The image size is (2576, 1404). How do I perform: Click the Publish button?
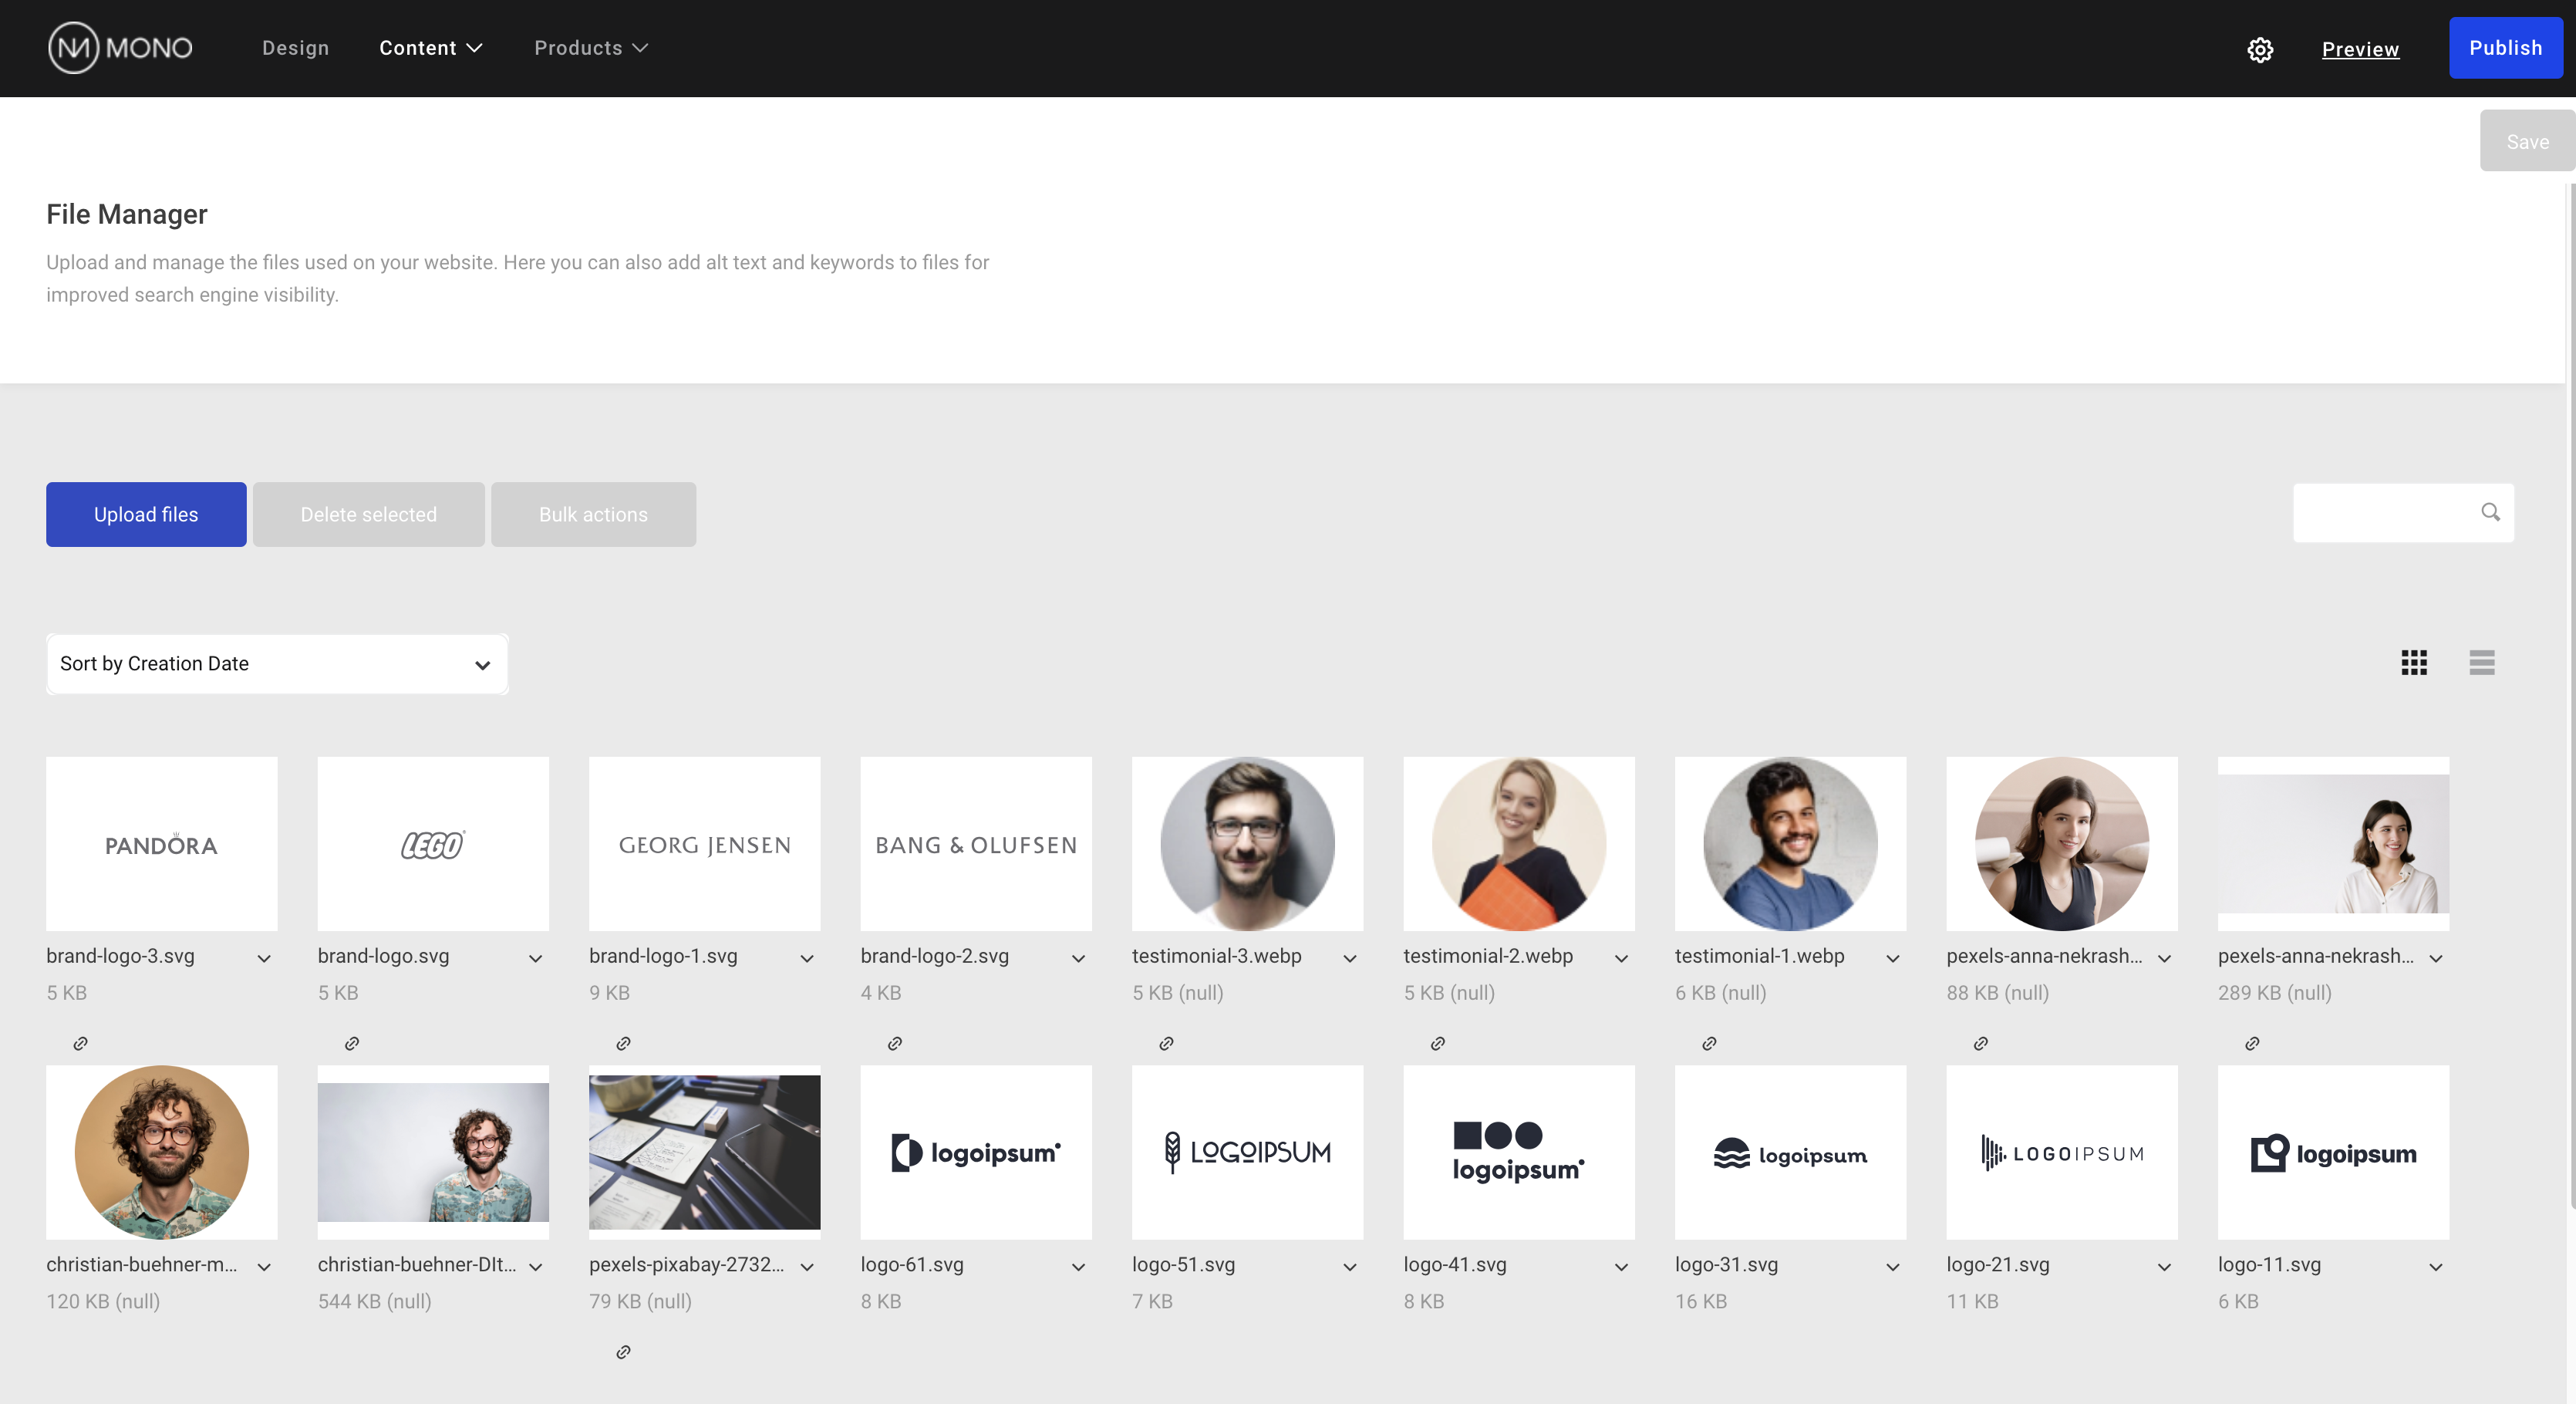(2505, 48)
